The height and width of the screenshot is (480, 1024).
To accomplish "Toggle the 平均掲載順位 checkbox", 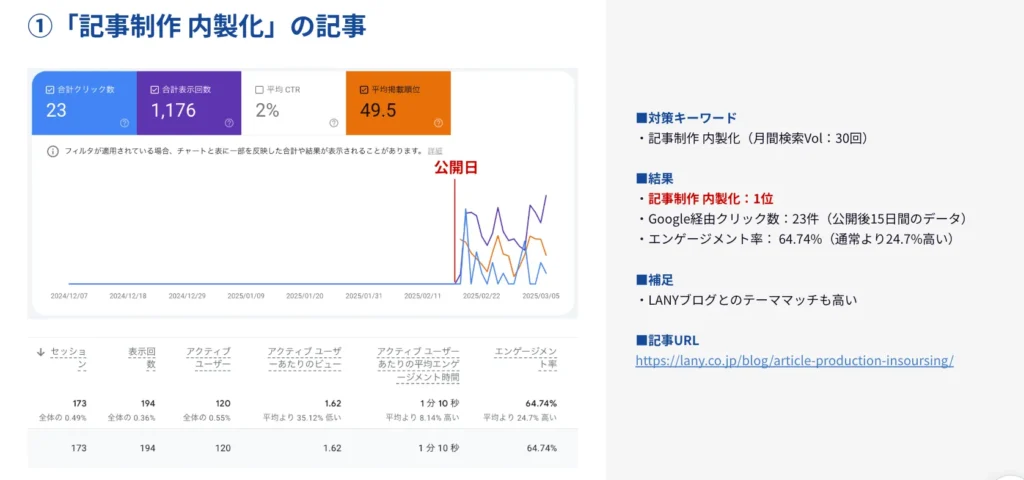I will [x=364, y=89].
